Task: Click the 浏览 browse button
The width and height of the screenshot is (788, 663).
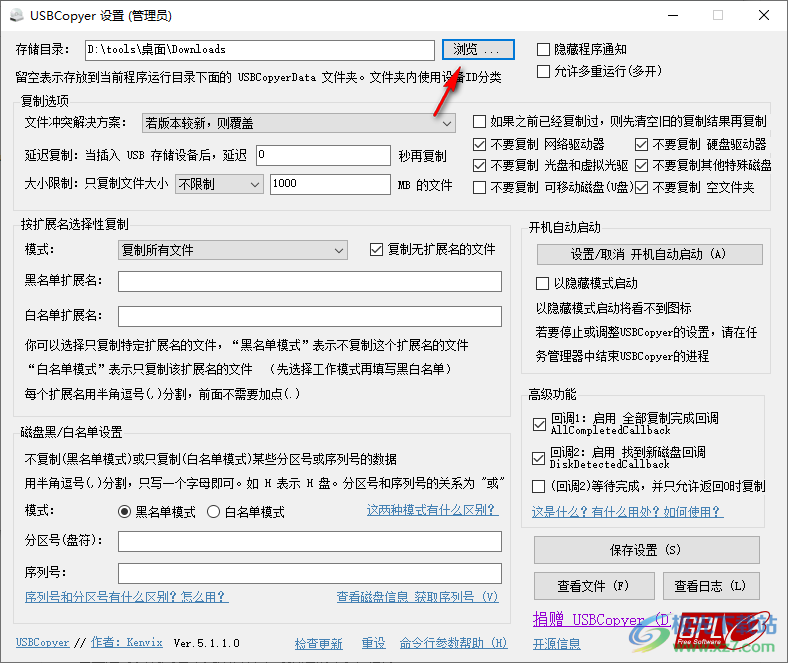Action: point(478,49)
